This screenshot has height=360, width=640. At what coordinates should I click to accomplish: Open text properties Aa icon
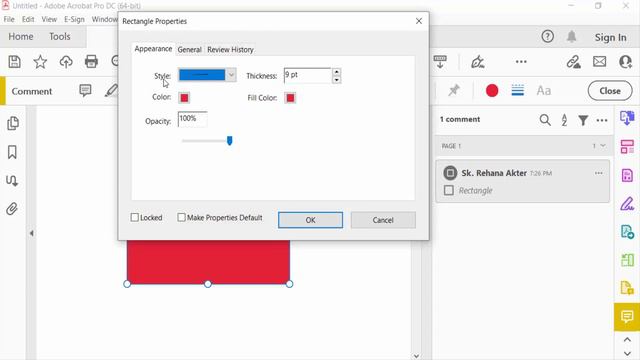pos(544,91)
